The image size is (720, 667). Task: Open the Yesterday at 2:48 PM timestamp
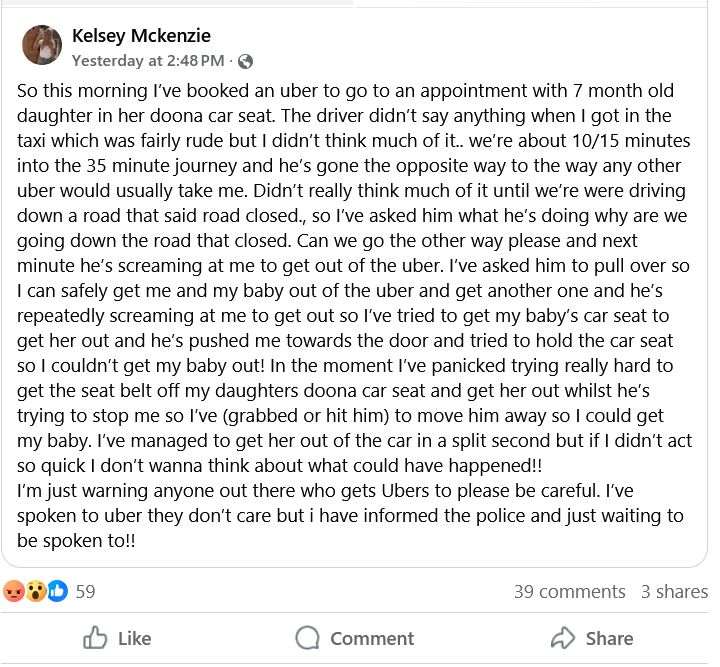pyautogui.click(x=148, y=61)
